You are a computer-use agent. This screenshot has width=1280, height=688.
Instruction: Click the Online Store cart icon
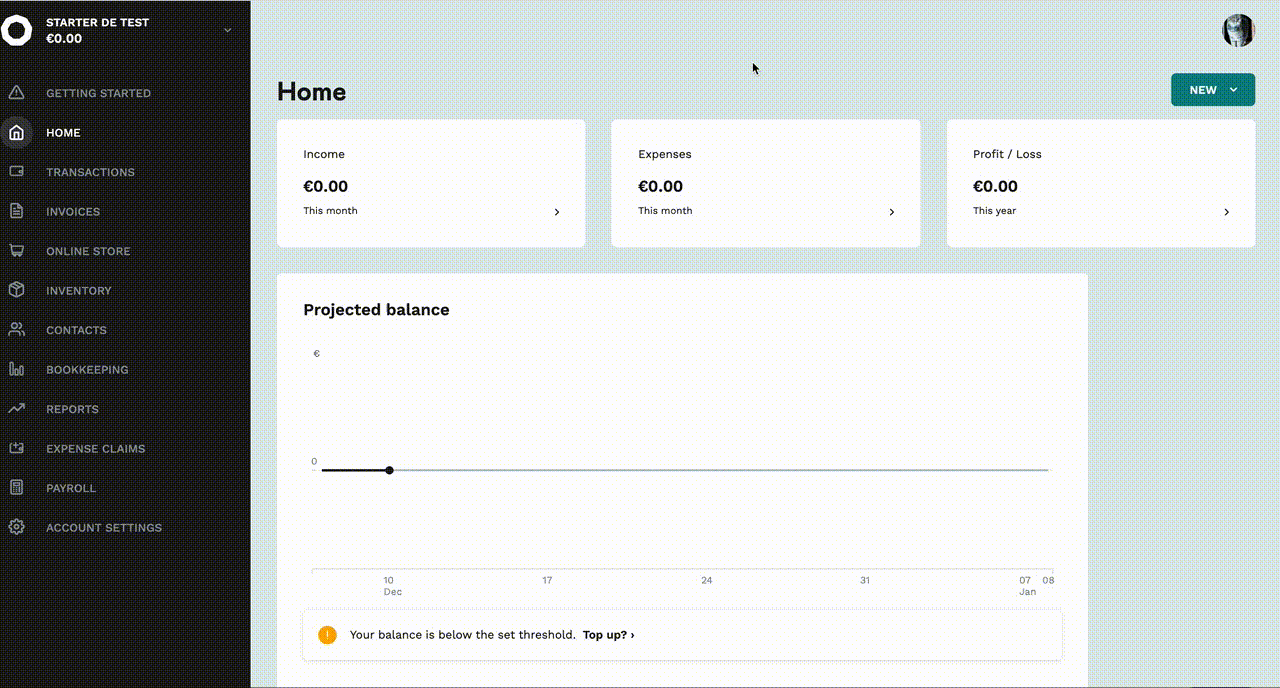tap(16, 251)
